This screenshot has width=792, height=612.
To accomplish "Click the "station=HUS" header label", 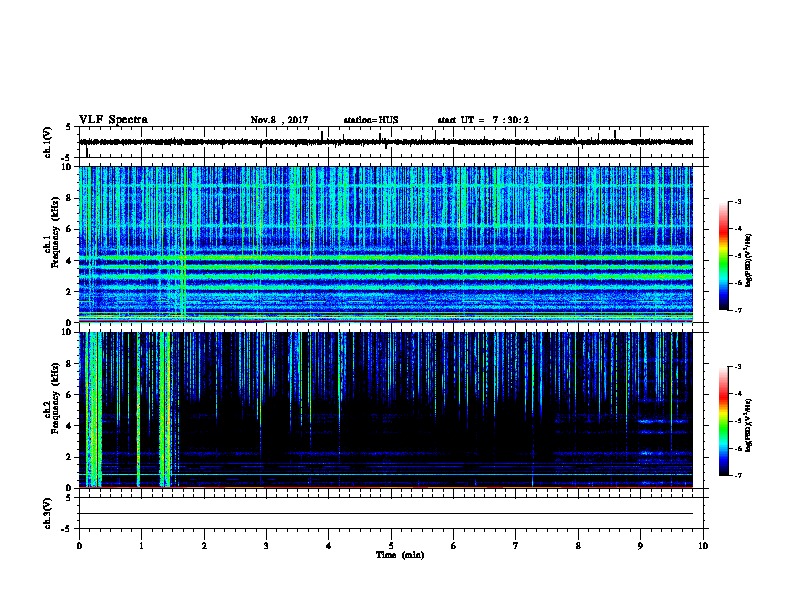I will (x=371, y=120).
